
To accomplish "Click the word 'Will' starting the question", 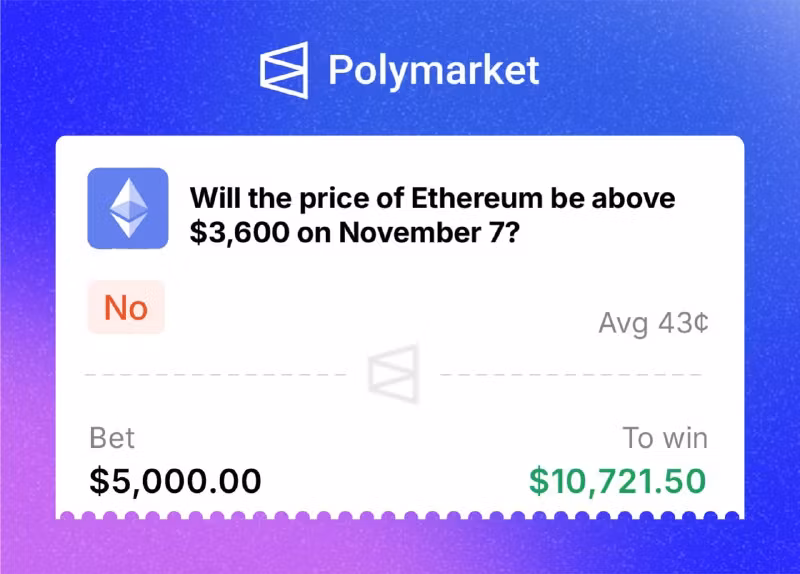I will pos(216,197).
